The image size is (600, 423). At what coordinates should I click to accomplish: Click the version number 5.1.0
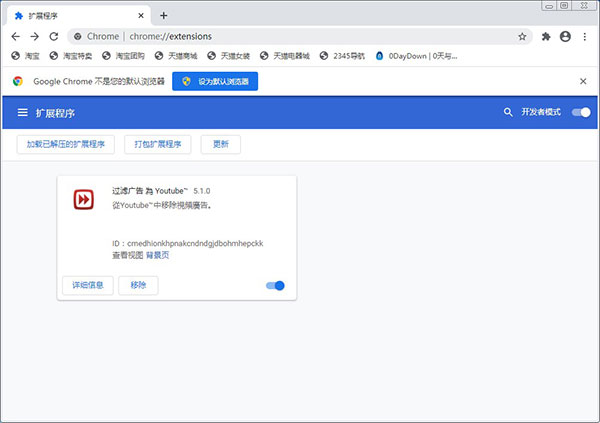pos(202,191)
